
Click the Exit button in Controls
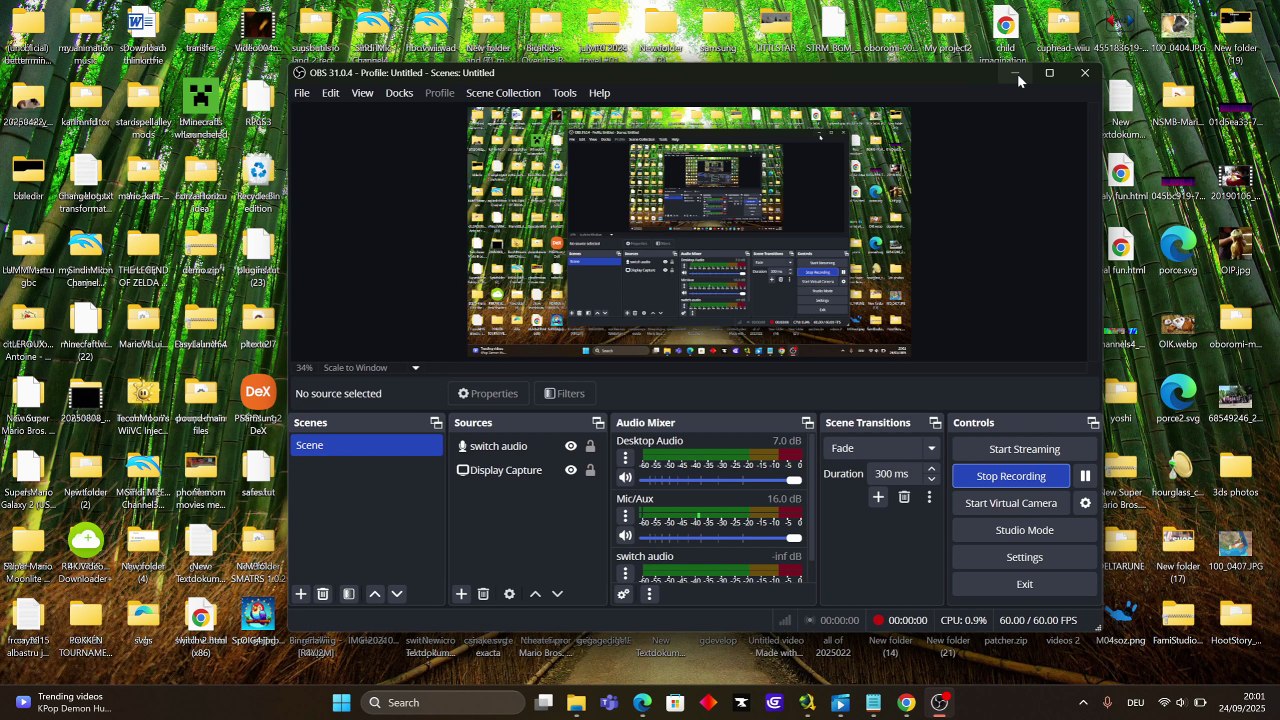pyautogui.click(x=1024, y=584)
